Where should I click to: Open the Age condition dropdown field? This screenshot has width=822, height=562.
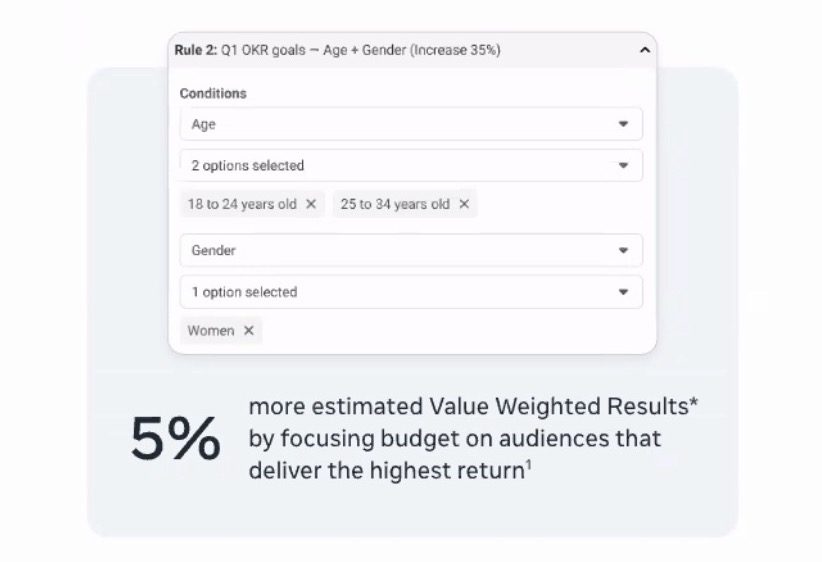(x=411, y=124)
